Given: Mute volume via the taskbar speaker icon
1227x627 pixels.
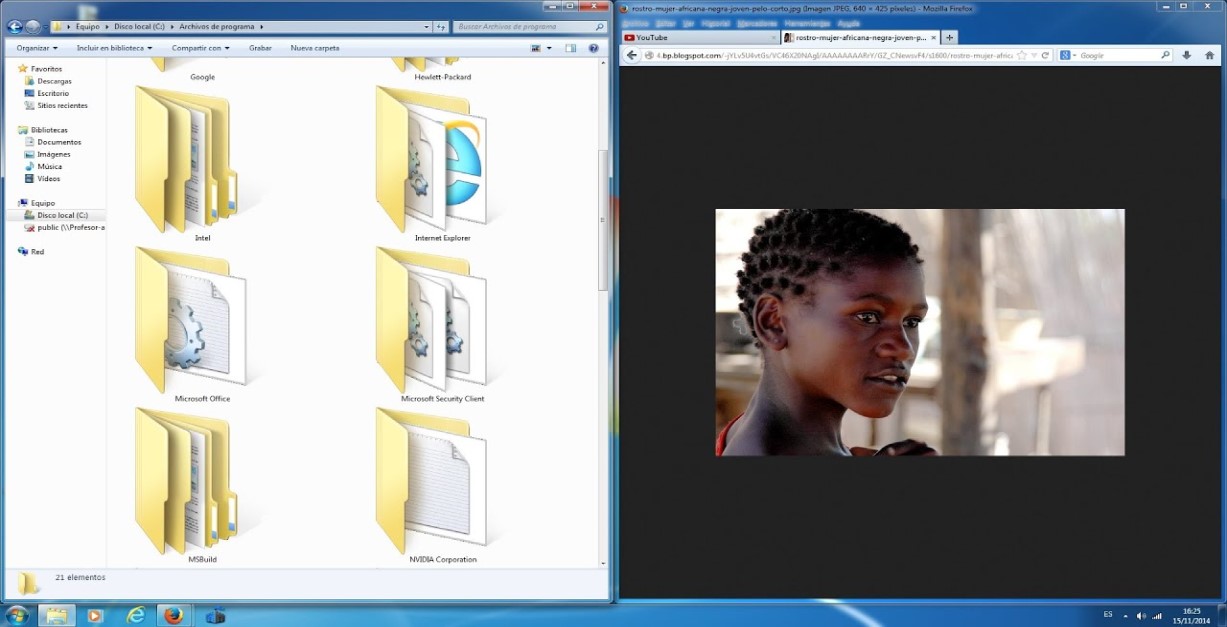Looking at the screenshot, I should (1140, 616).
